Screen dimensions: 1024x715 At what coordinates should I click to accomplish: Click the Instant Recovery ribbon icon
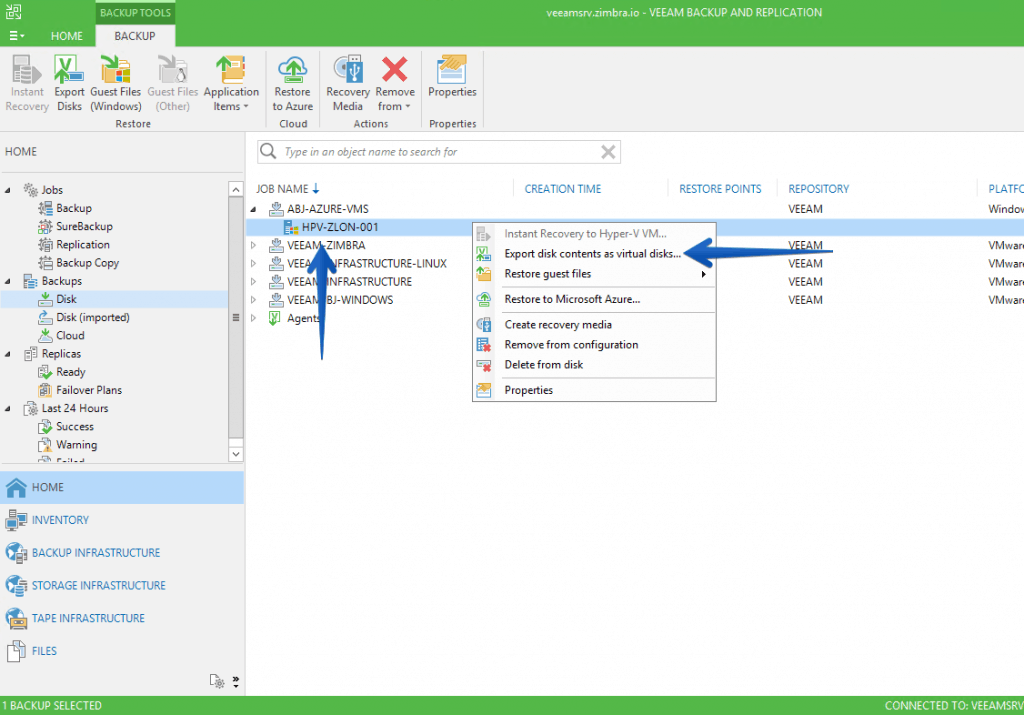pos(27,83)
